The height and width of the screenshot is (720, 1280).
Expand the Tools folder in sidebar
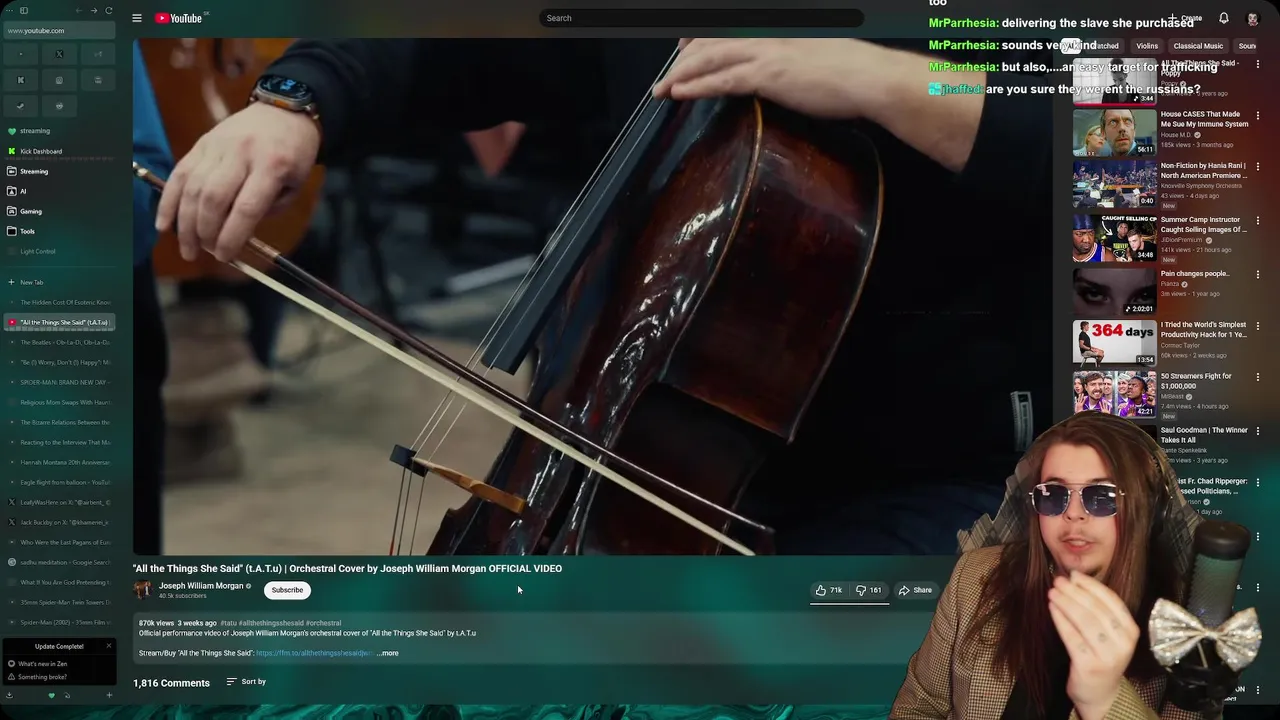tap(59, 231)
